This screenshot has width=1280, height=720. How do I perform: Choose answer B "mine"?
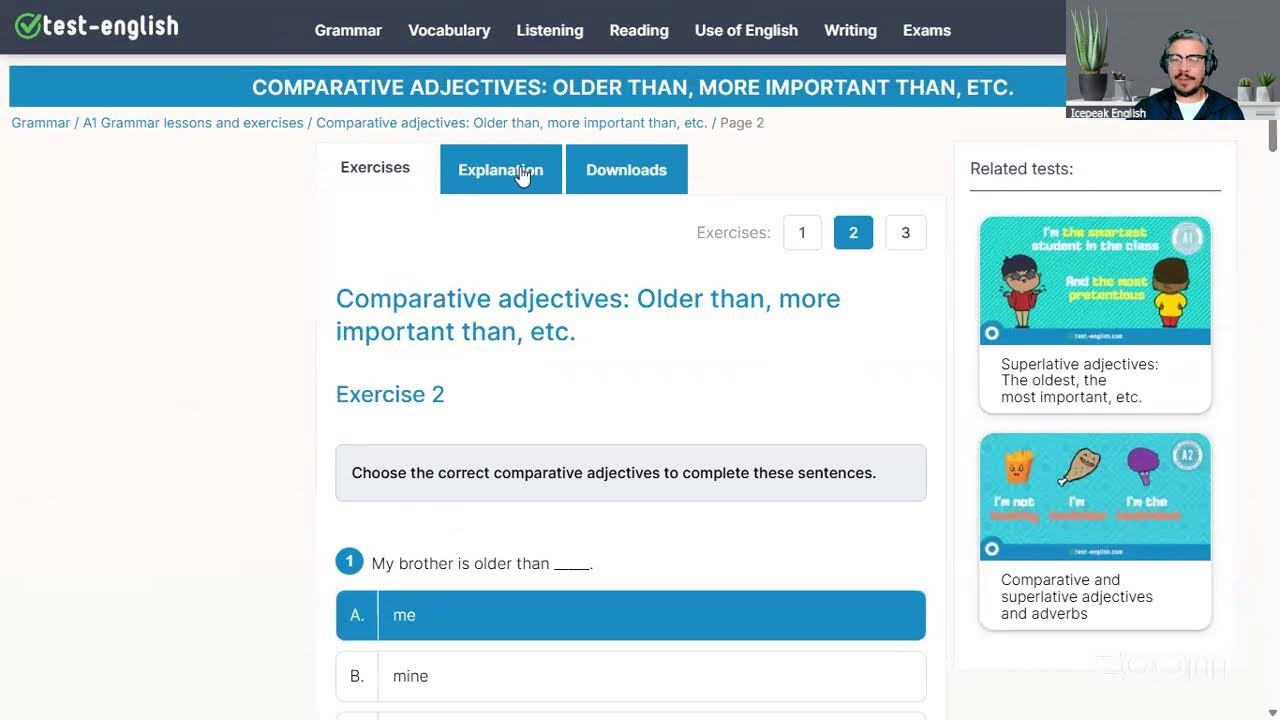pyautogui.click(x=631, y=676)
